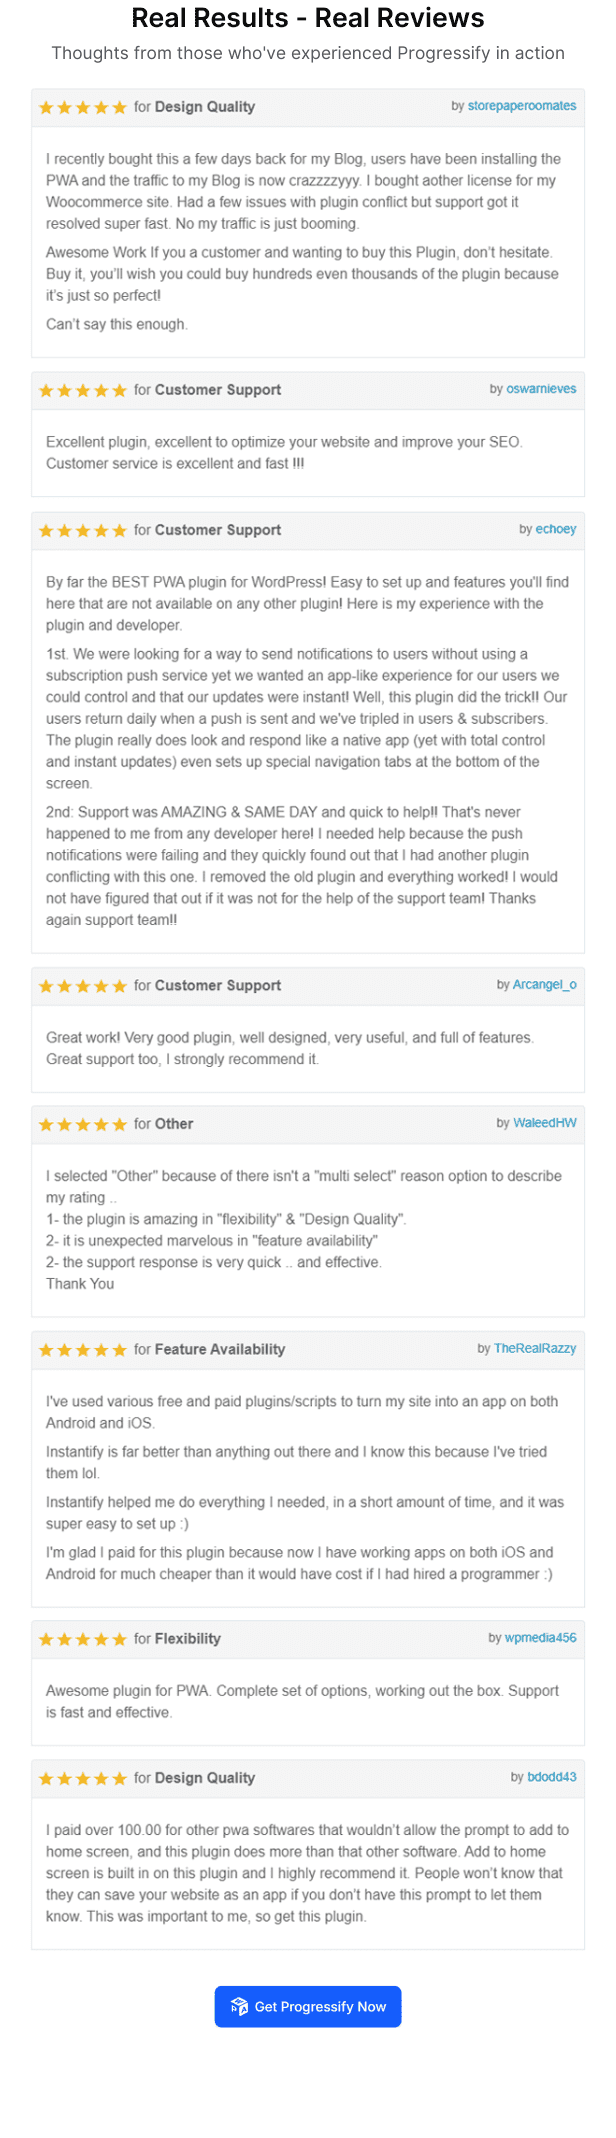The height and width of the screenshot is (2138, 616).
Task: Open storepaperoomates reviewer profile link
Action: coord(521,106)
